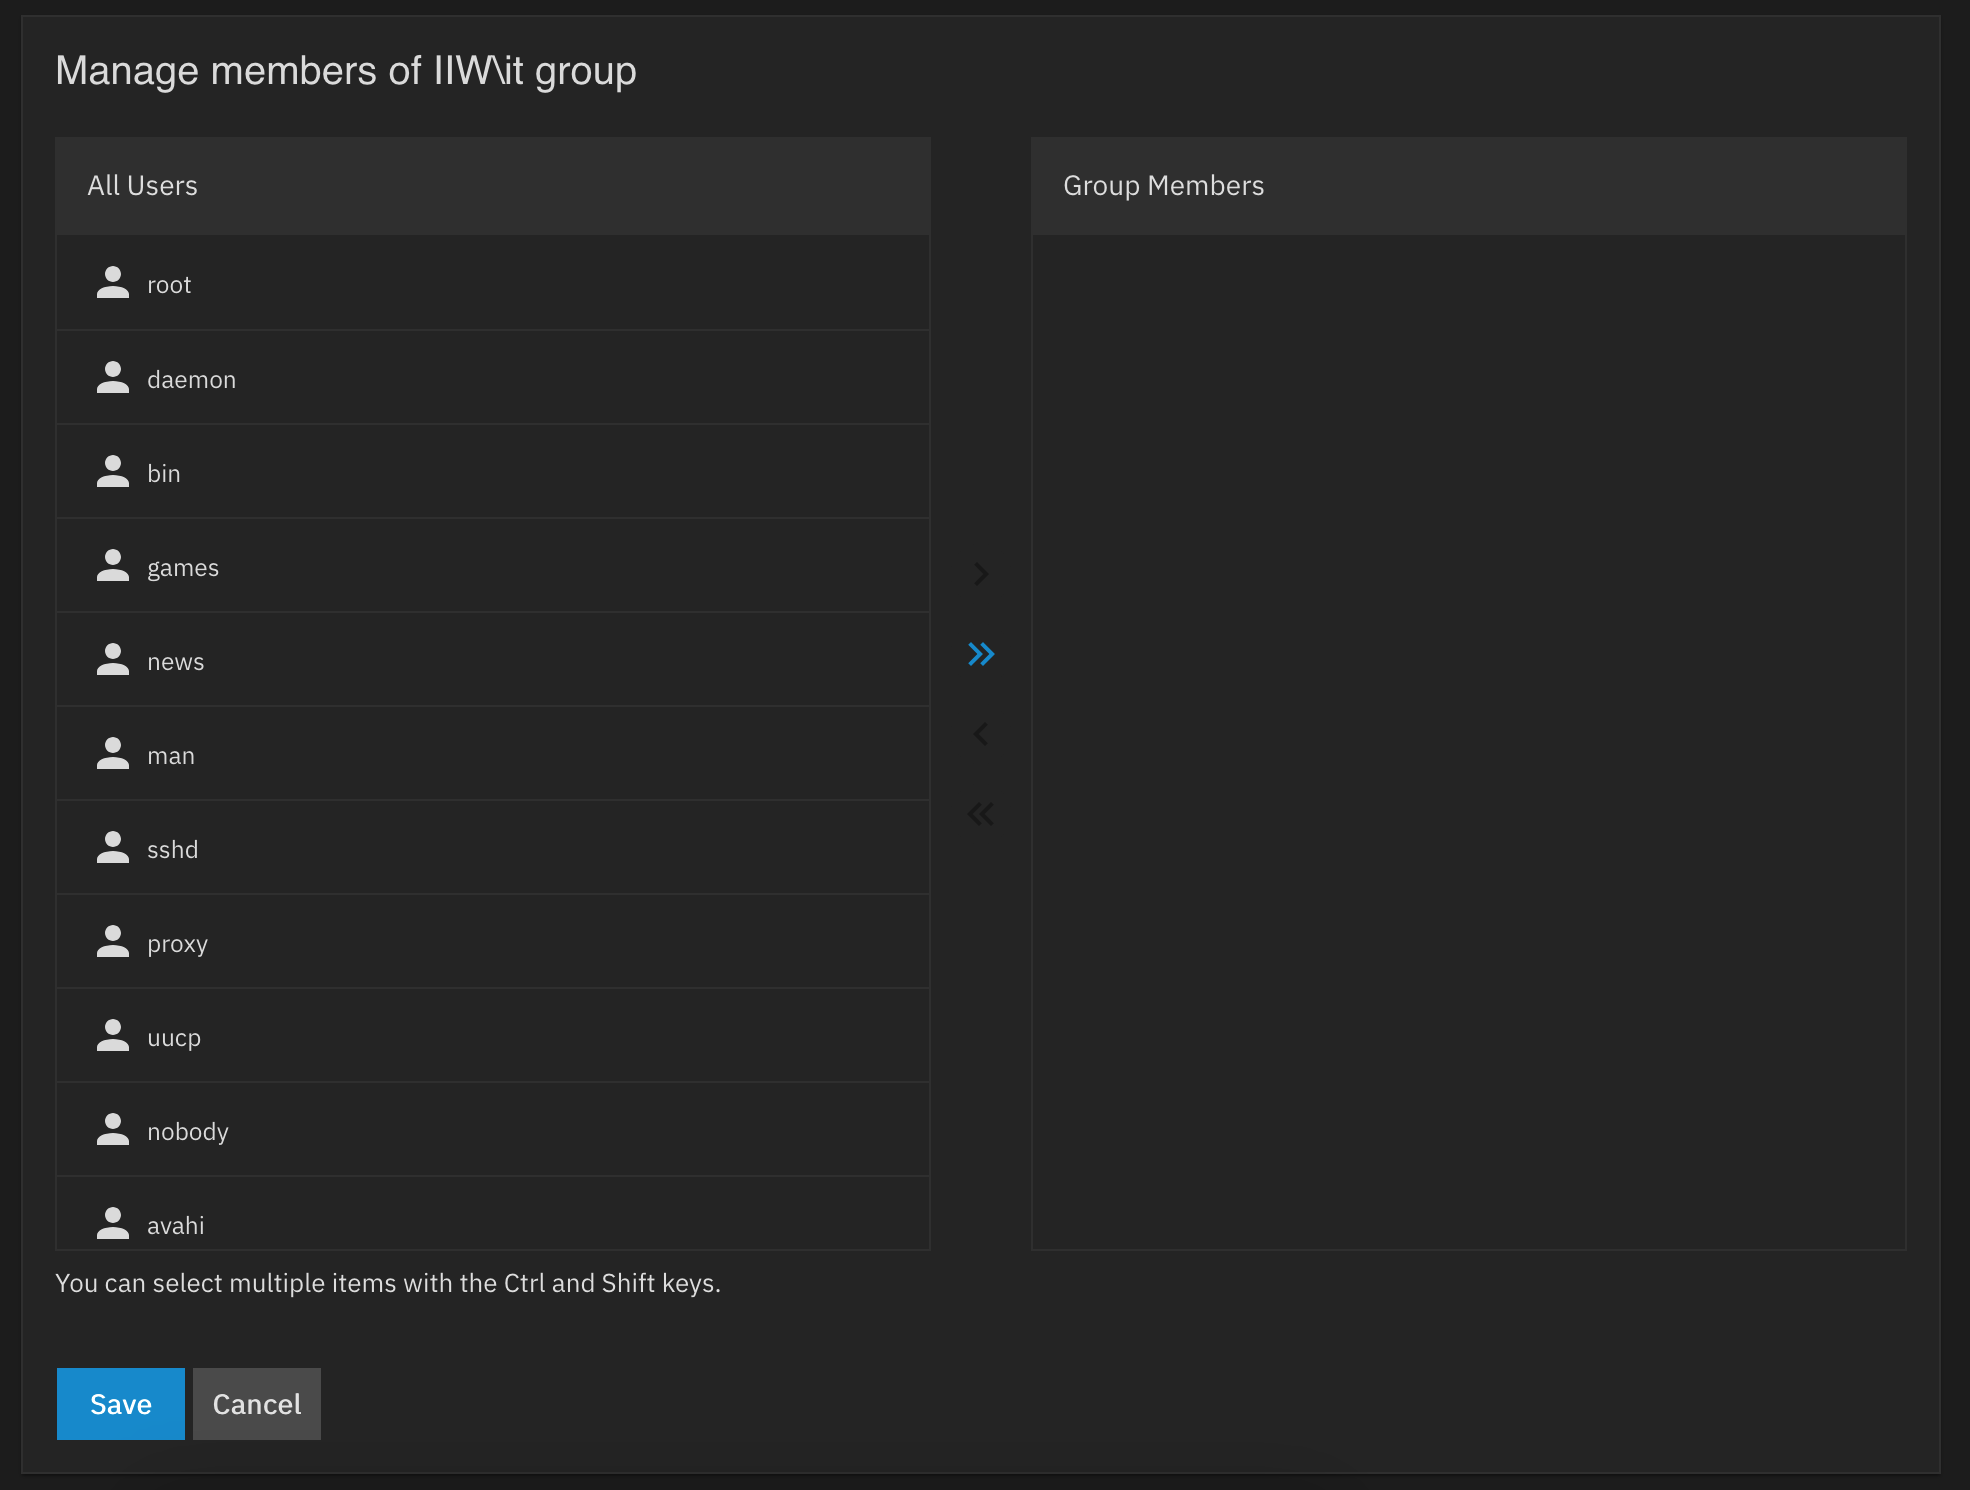Image resolution: width=1970 pixels, height=1490 pixels.
Task: Save the group membership changes
Action: click(121, 1404)
